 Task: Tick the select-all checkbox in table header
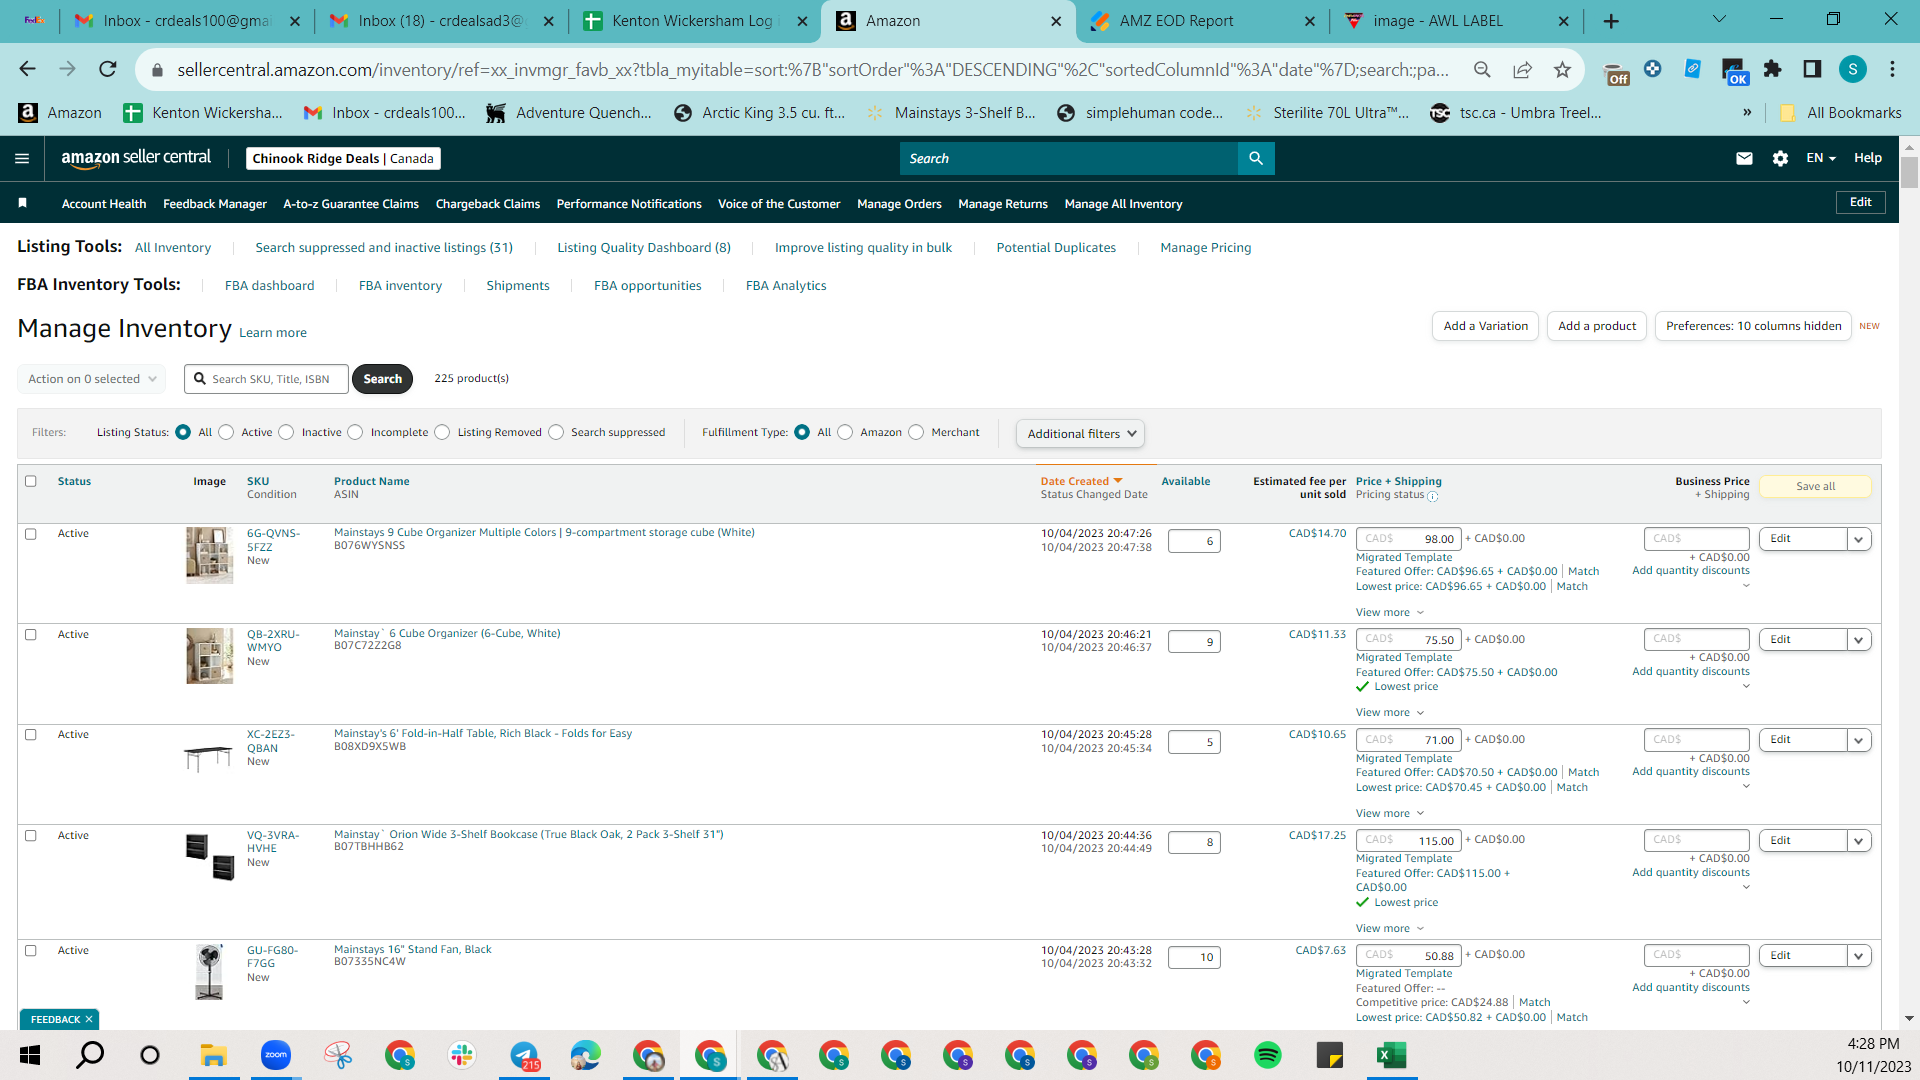(x=31, y=481)
